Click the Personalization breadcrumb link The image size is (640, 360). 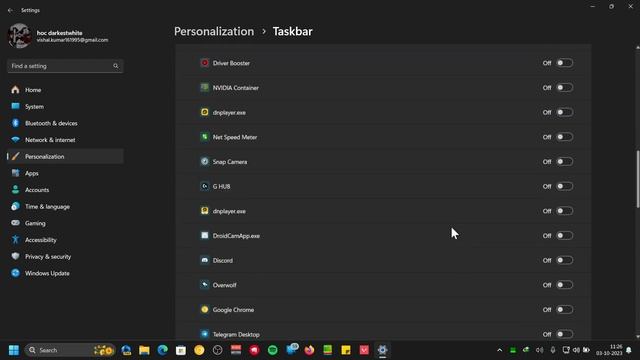click(x=214, y=31)
